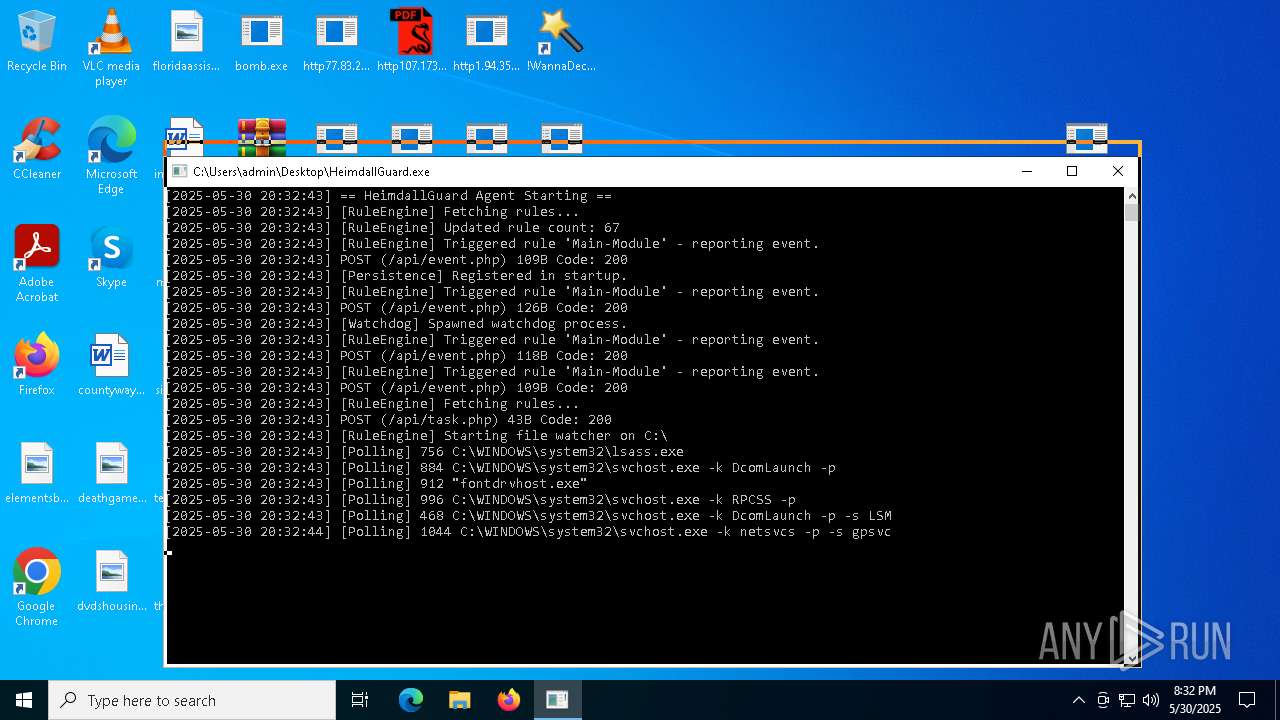
Task: Launch the Skype desktop shortcut
Action: (111, 257)
